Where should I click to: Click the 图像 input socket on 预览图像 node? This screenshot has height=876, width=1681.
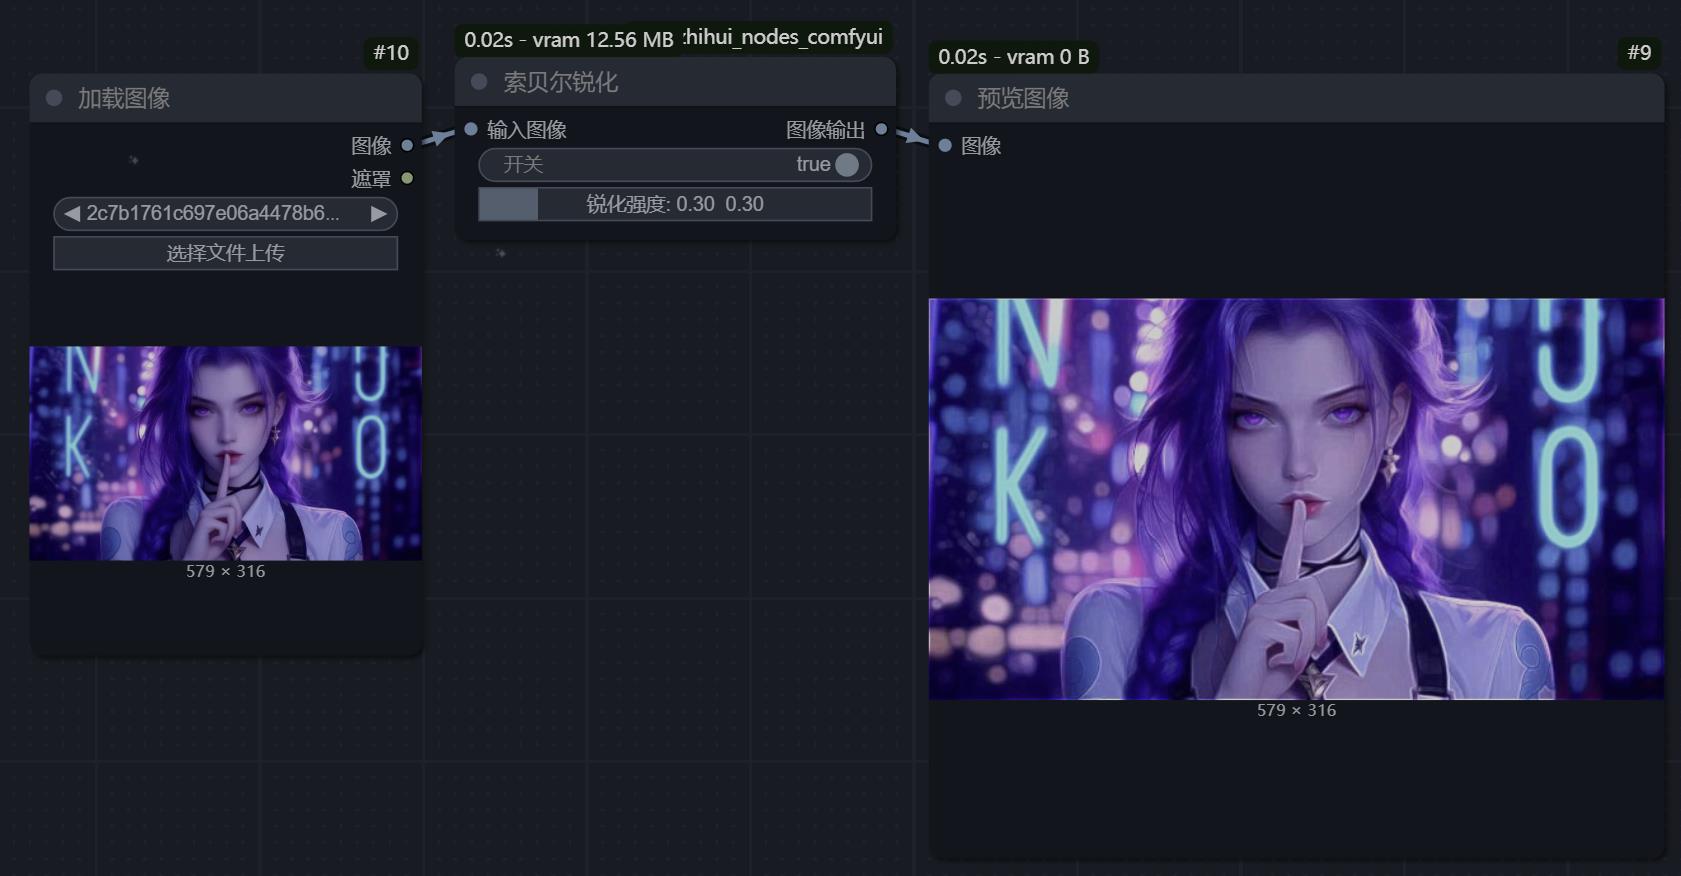[x=945, y=145]
